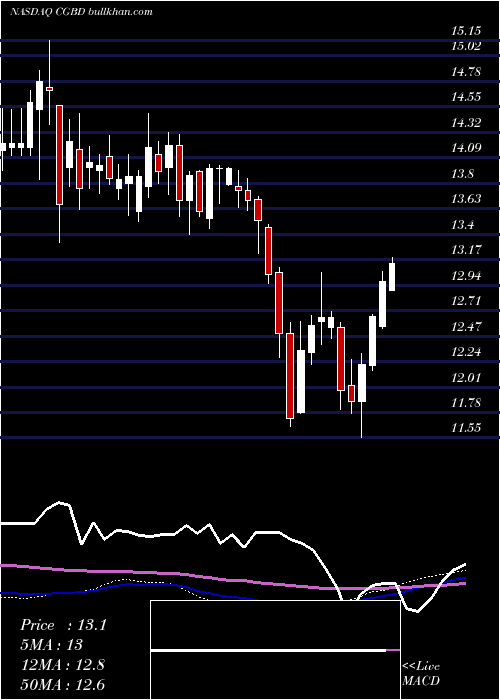Click the 15.02 price axis label
Image resolution: width=500 pixels, height=700 pixels.
tap(466, 46)
